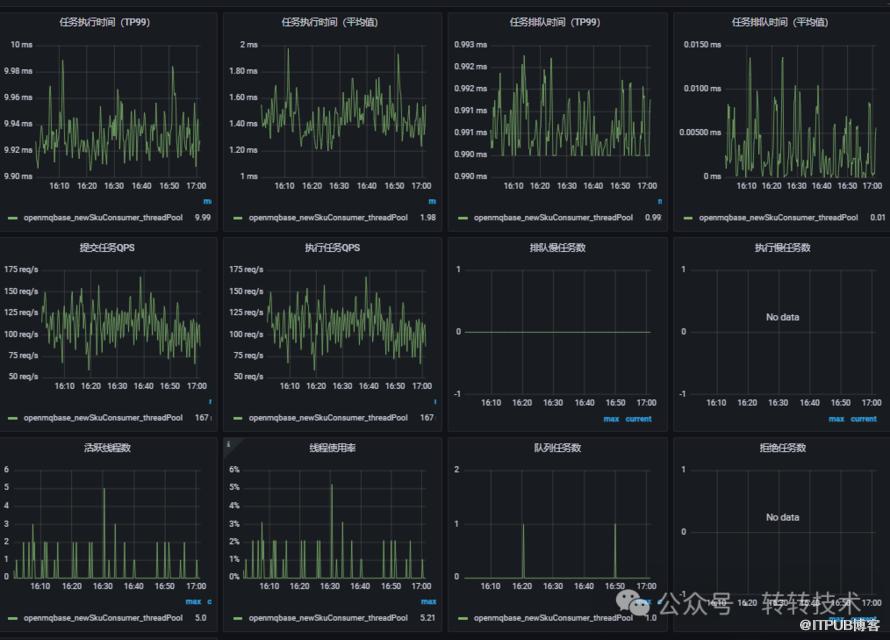Image resolution: width=890 pixels, height=640 pixels.
Task: Toggle threadPool series in 任务执行时间 (平均值) legend
Action: click(328, 217)
